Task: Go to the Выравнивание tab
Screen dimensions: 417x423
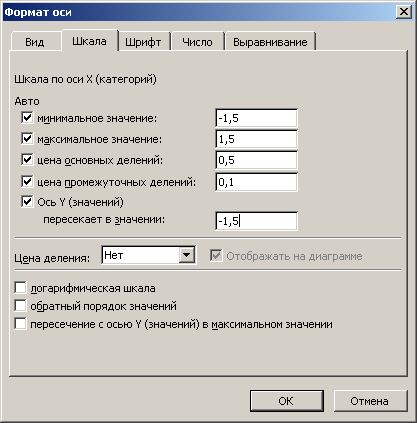Action: (x=270, y=42)
